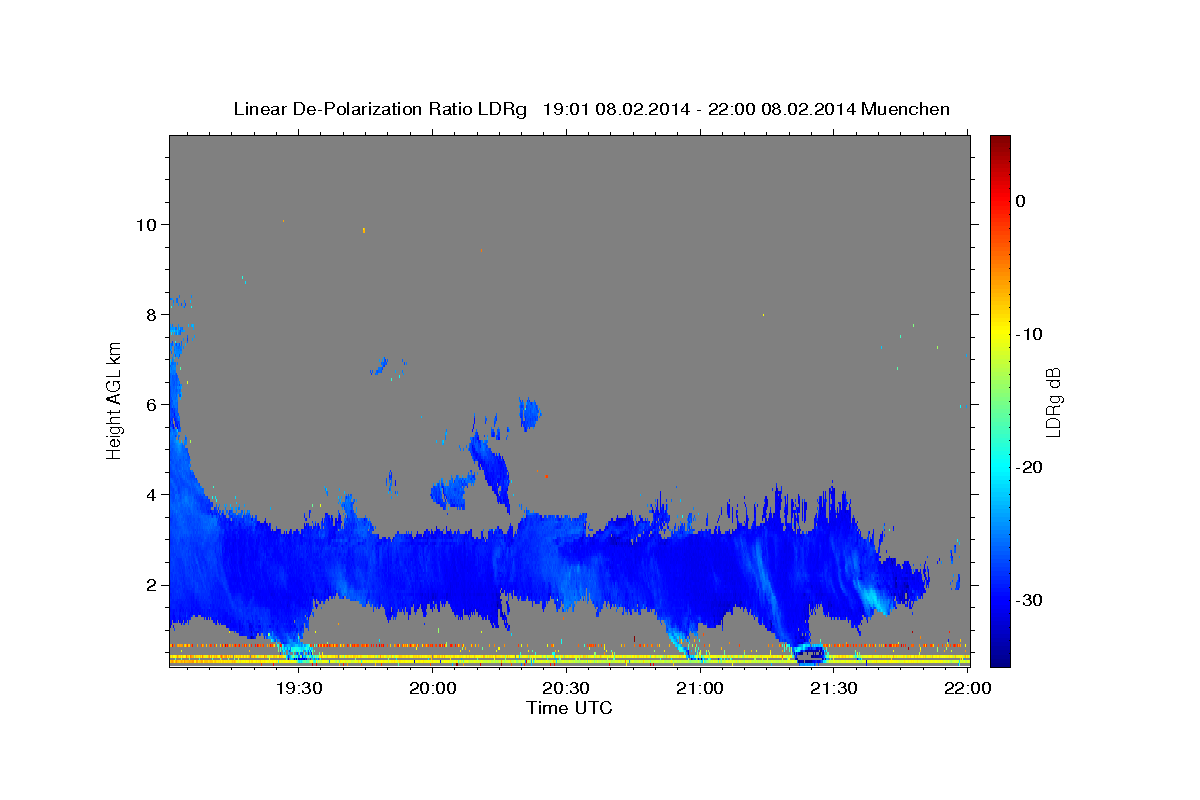The height and width of the screenshot is (800, 1200).
Task: Click the height tick label "10"
Action: pyautogui.click(x=147, y=225)
